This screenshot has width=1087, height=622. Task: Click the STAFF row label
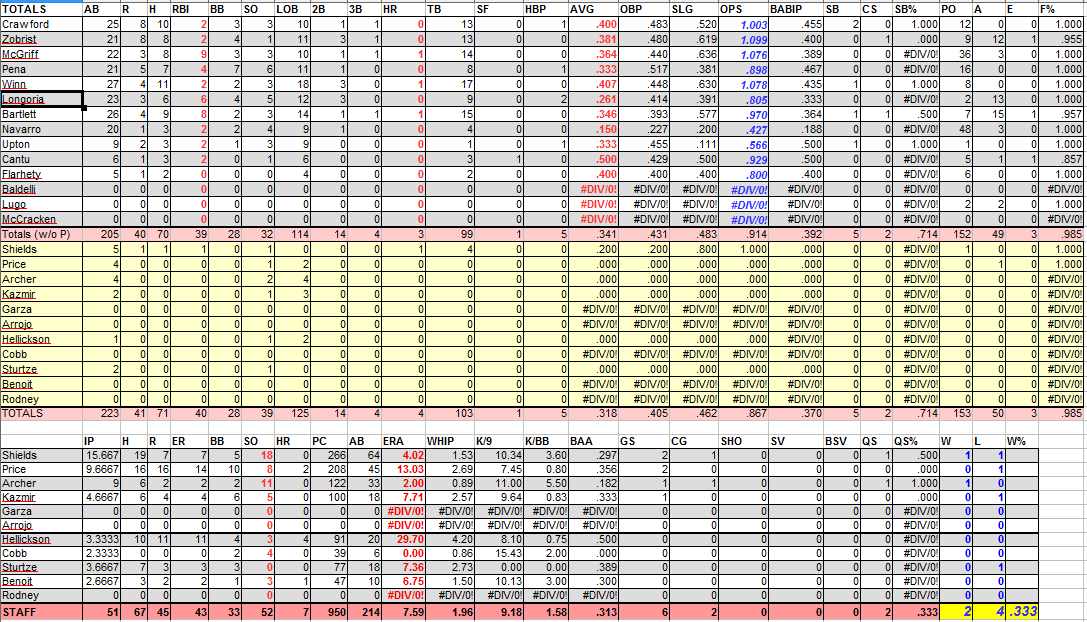42,612
